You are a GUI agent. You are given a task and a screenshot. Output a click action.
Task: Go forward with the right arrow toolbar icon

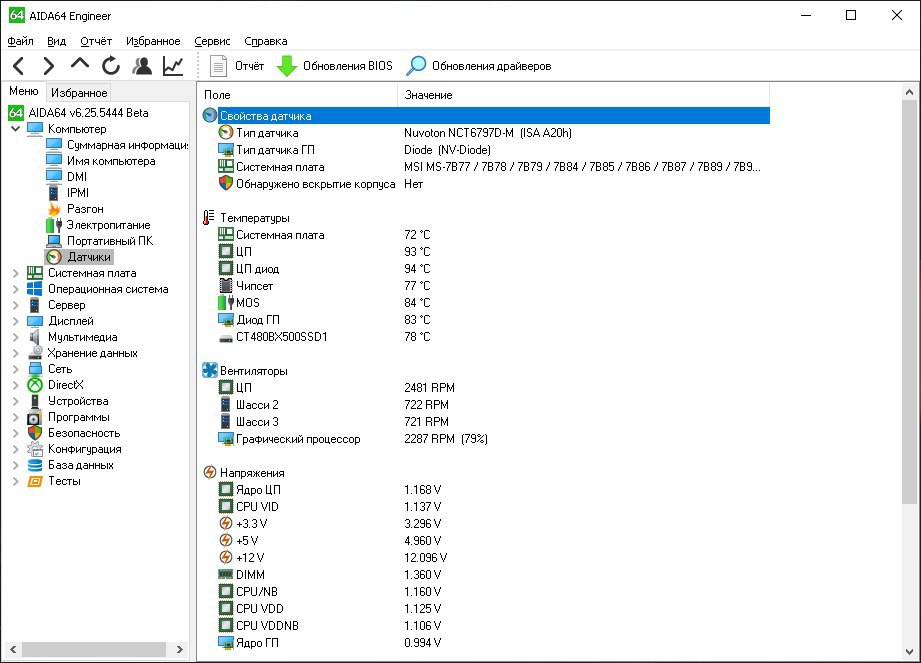click(49, 66)
